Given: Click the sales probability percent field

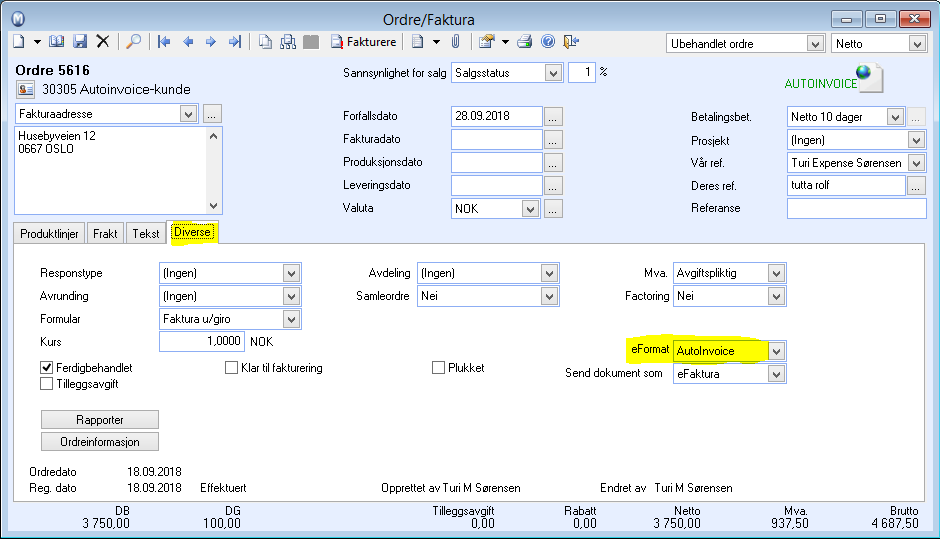Looking at the screenshot, I should pos(582,73).
